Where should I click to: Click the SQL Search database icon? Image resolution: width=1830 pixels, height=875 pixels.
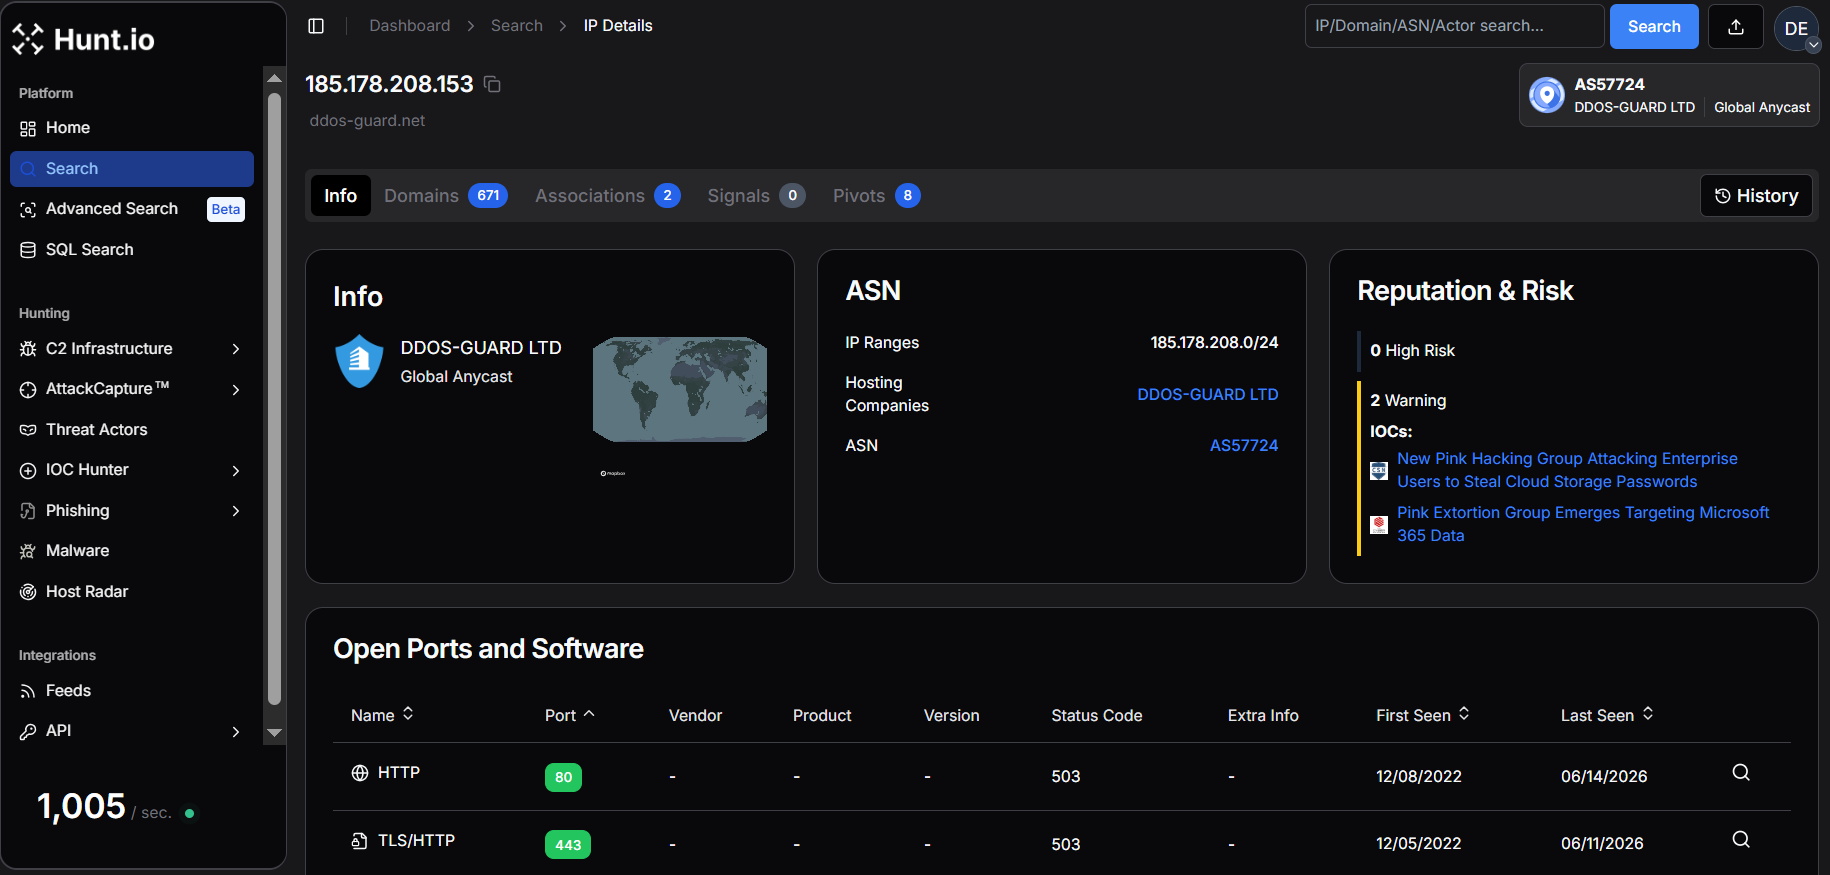[28, 250]
